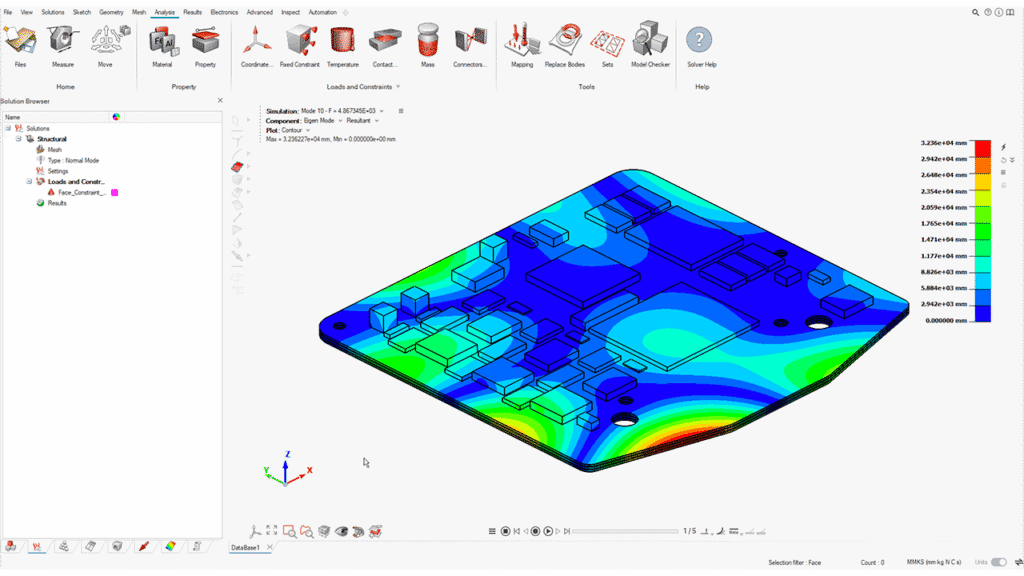Open the red arrow loads tab
Viewport: 1024px width, 576px height.
pos(144,546)
